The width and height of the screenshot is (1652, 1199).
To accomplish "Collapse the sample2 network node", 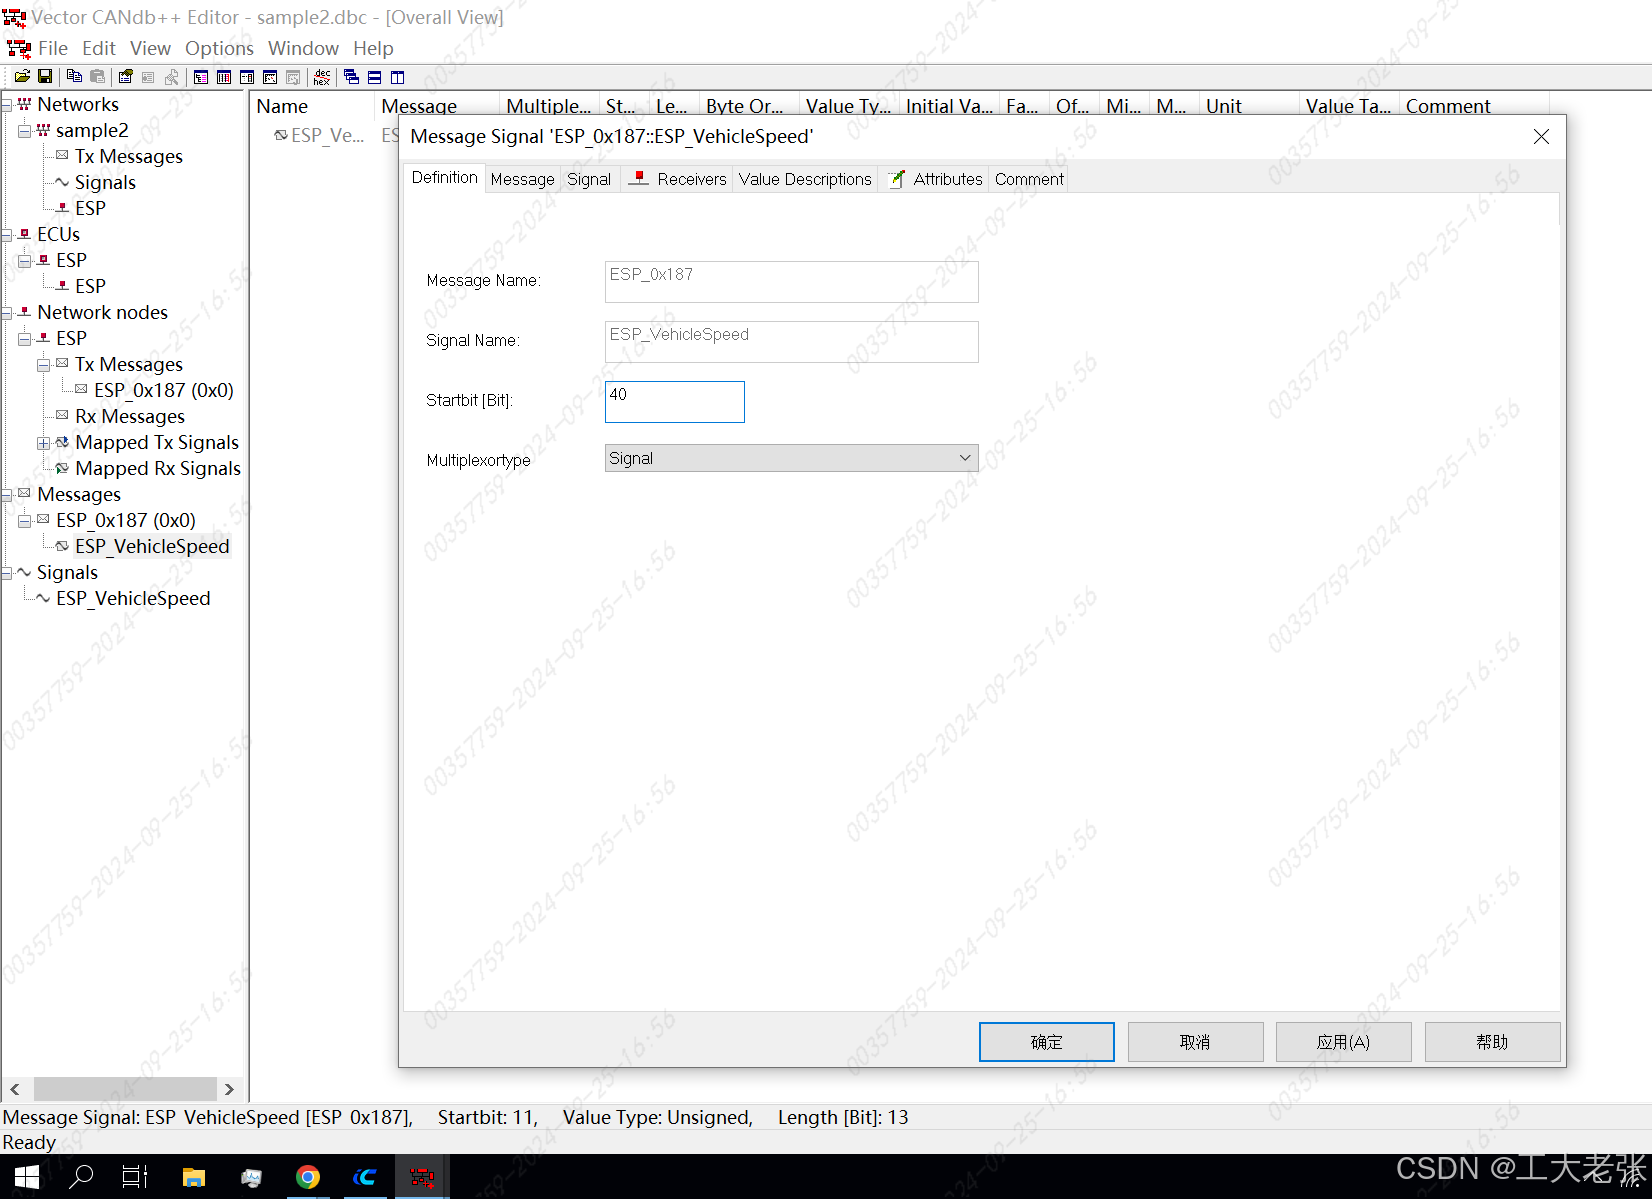I will 25,130.
